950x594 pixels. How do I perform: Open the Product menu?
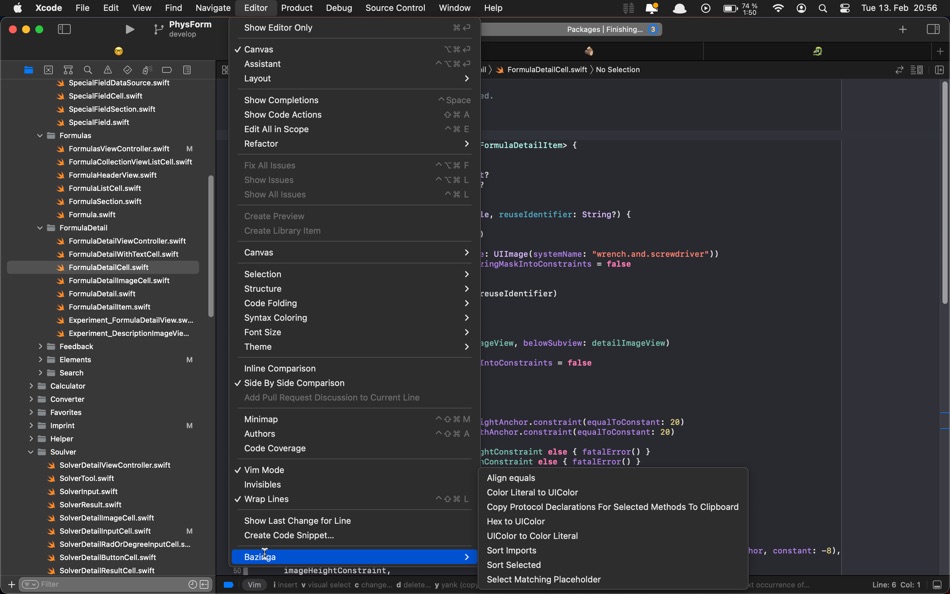point(297,8)
